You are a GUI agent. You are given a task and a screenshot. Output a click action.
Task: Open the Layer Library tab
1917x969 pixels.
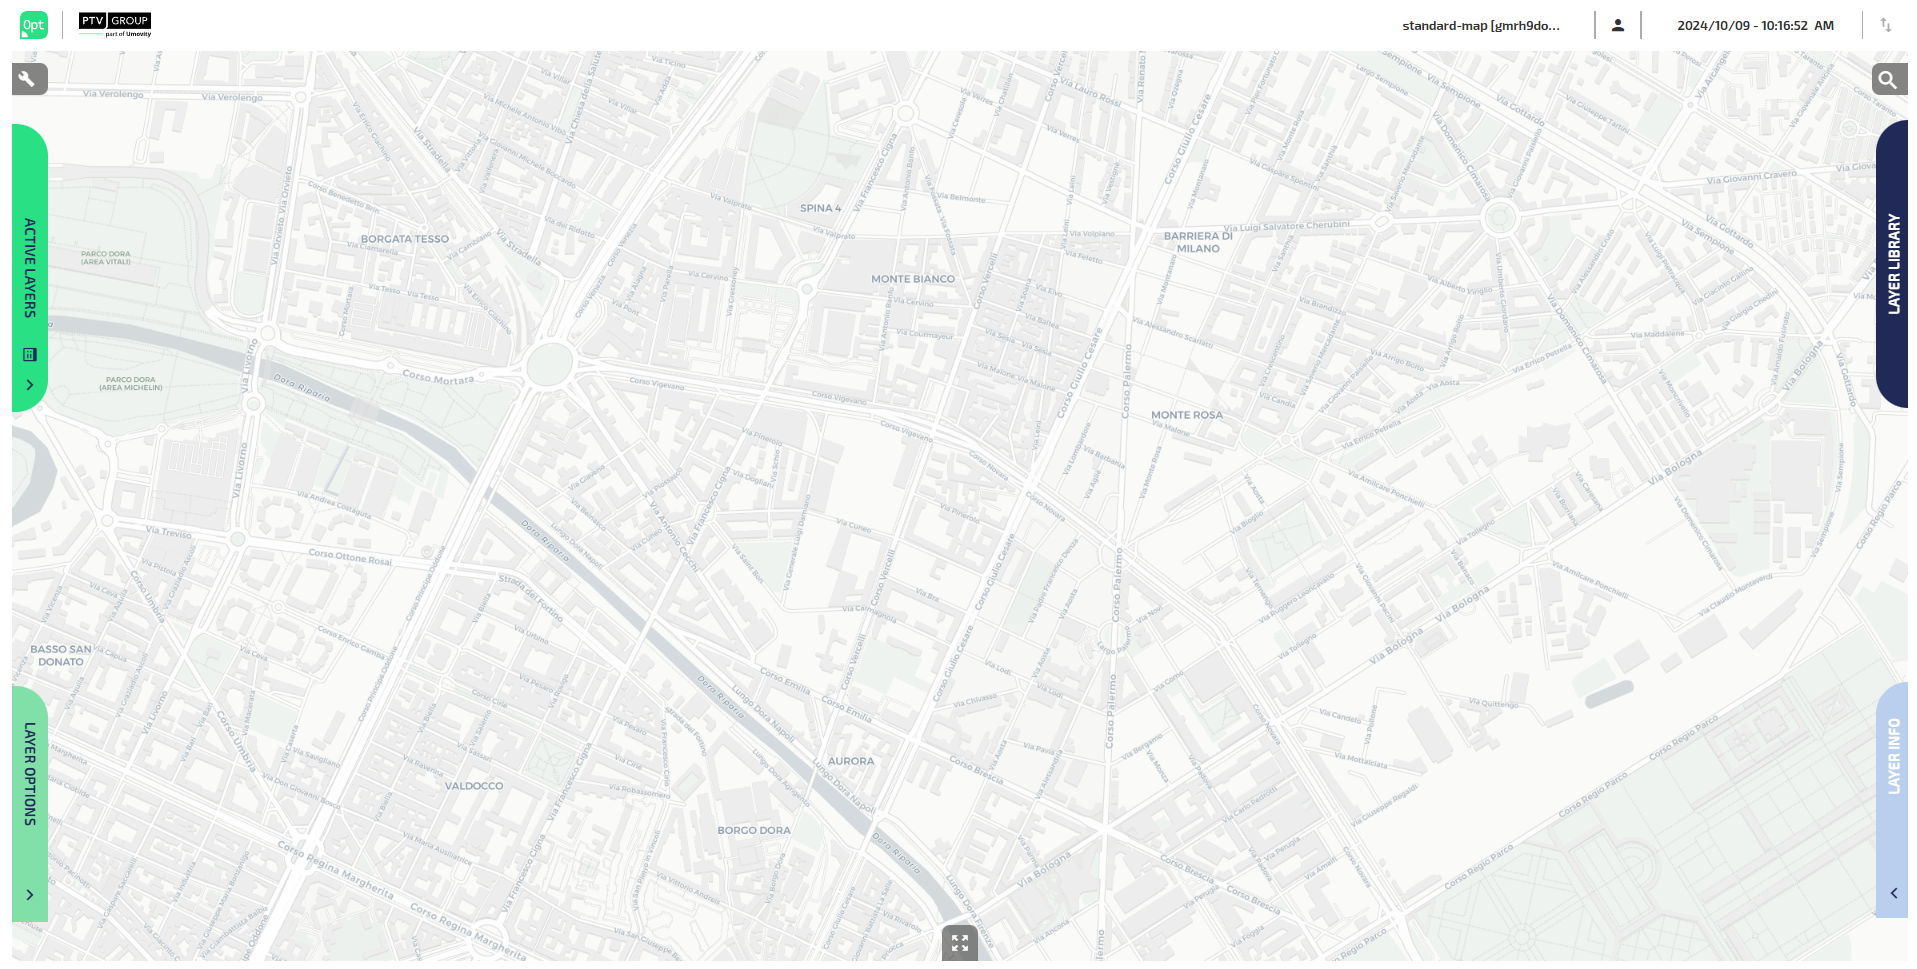coord(1893,264)
